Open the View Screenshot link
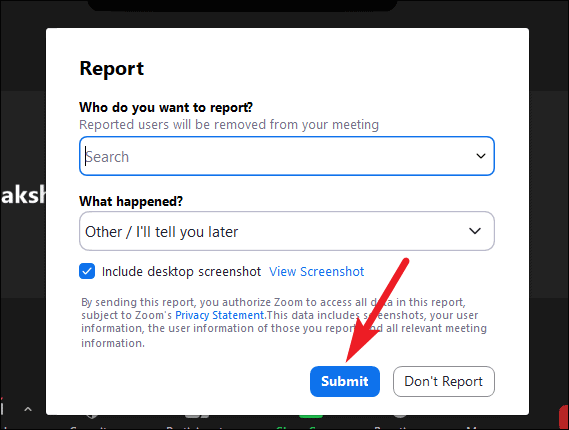 (316, 272)
